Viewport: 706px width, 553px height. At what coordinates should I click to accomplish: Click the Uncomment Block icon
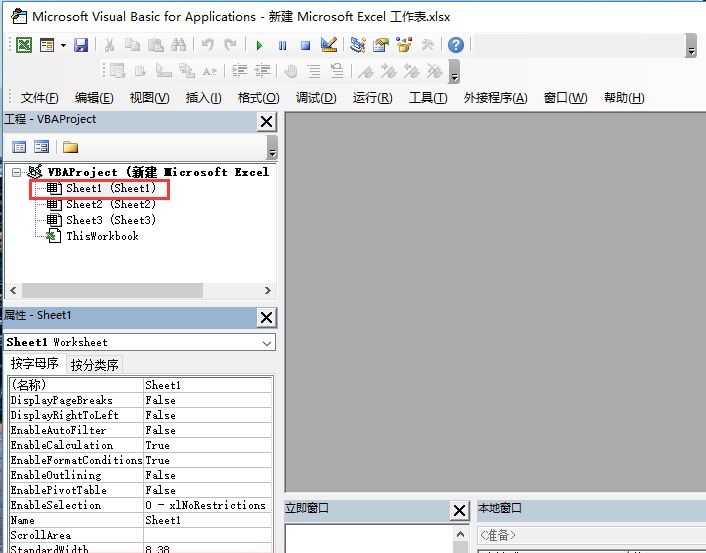tap(337, 71)
